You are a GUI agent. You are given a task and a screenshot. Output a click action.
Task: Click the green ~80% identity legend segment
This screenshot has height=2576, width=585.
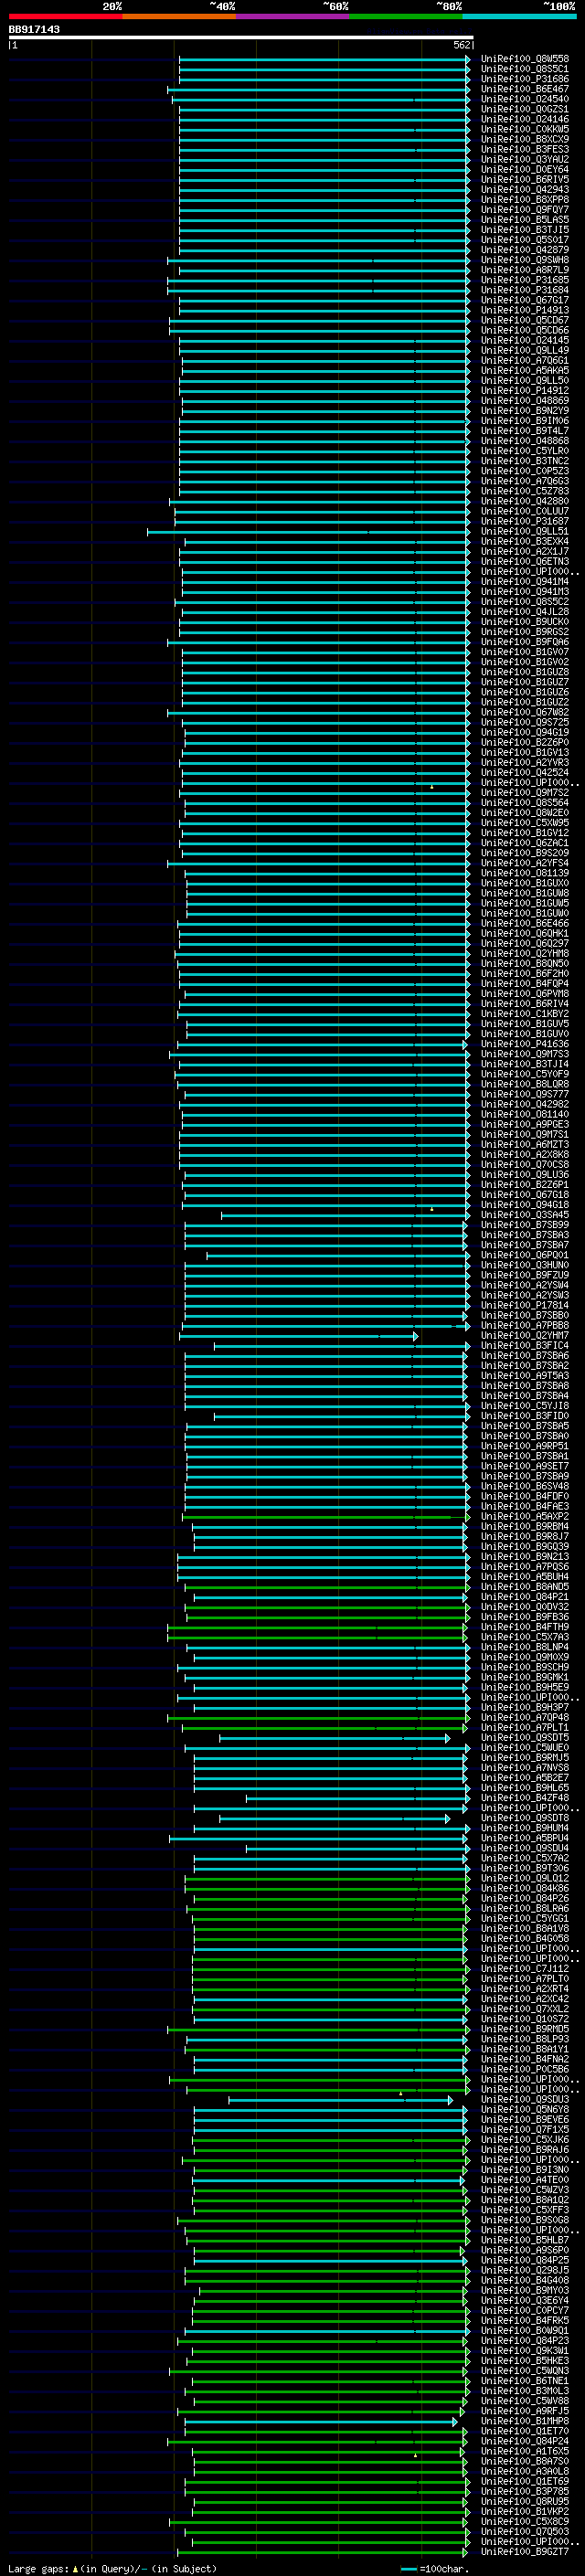tap(406, 16)
